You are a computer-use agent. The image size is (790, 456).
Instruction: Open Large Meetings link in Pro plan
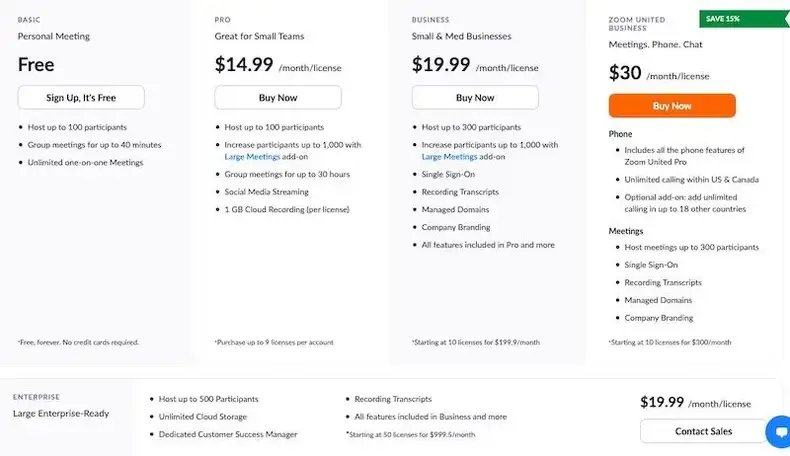[x=251, y=156]
